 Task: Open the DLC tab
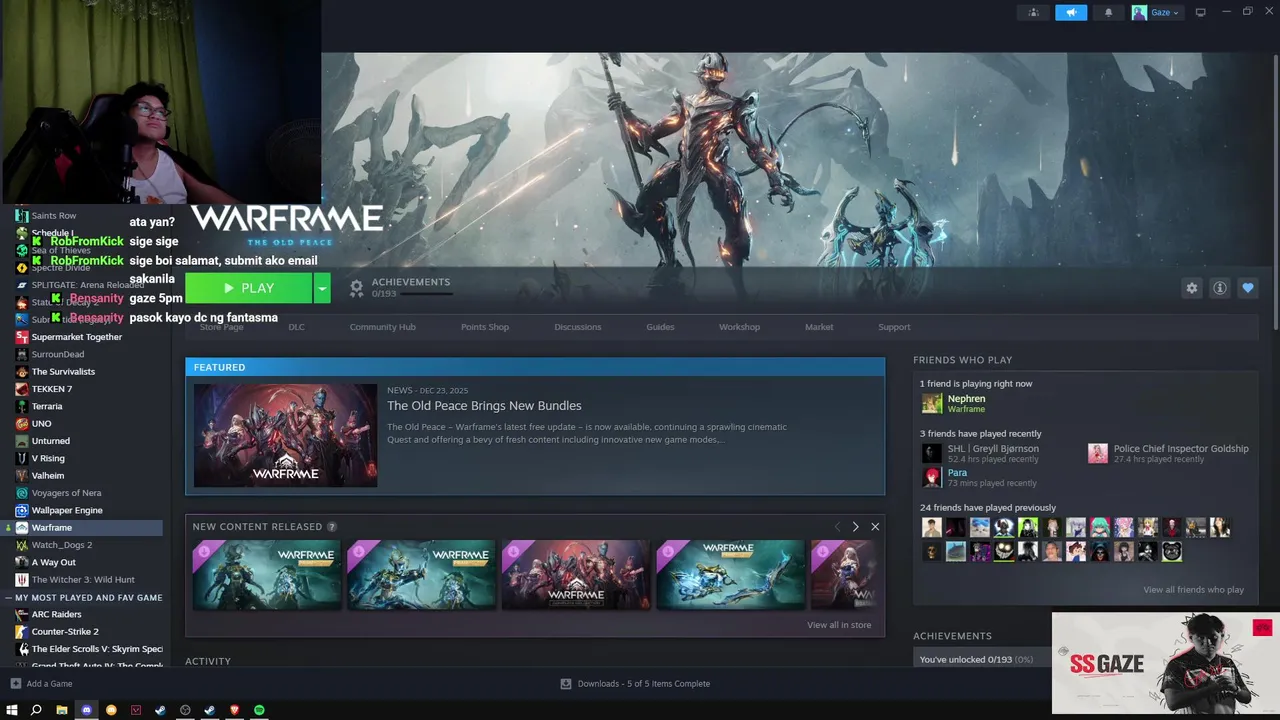click(x=296, y=327)
